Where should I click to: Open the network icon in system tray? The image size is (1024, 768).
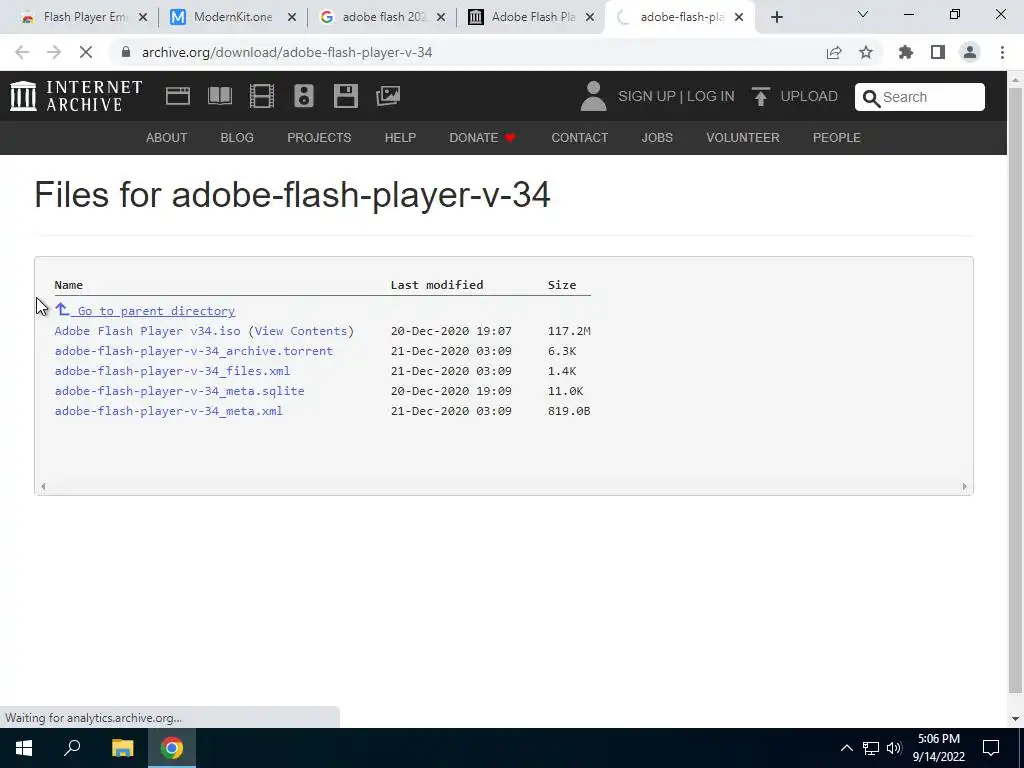tap(871, 748)
